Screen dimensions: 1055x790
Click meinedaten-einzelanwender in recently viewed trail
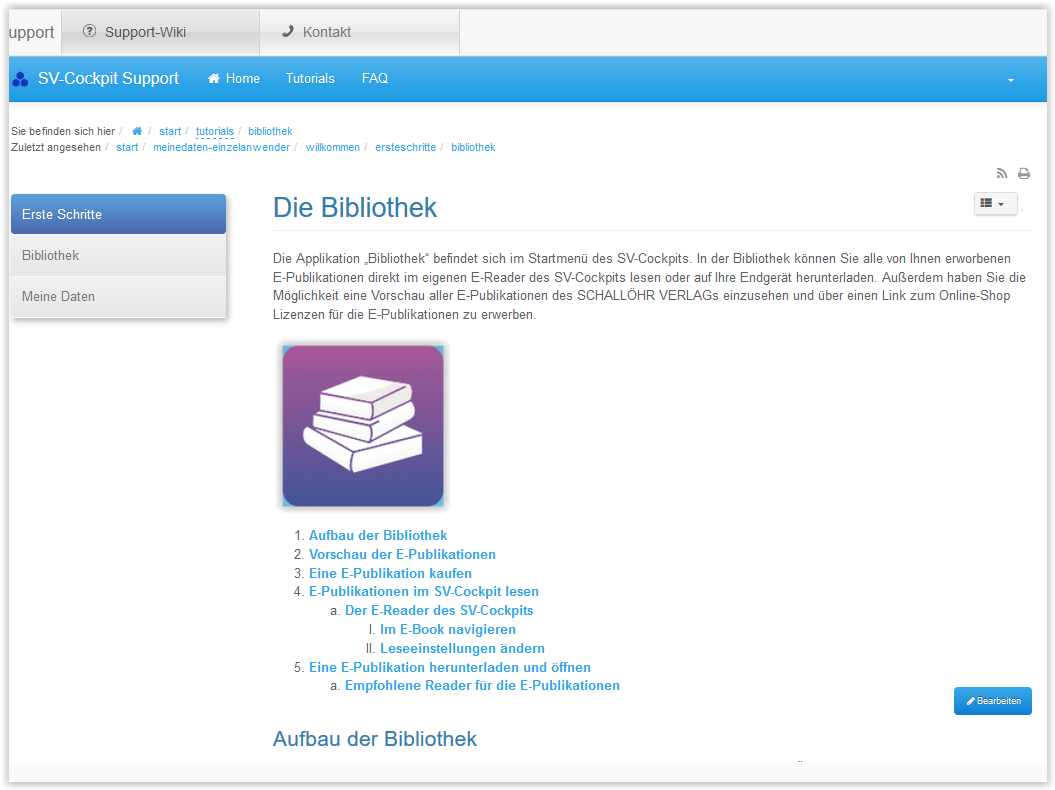pos(221,147)
